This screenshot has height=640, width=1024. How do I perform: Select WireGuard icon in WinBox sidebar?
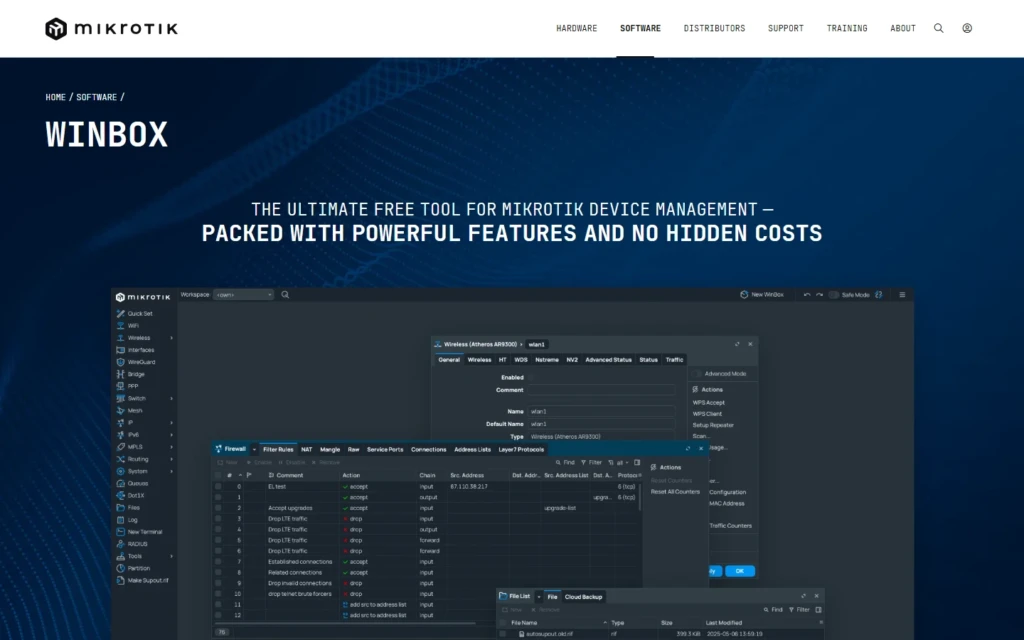(120, 362)
